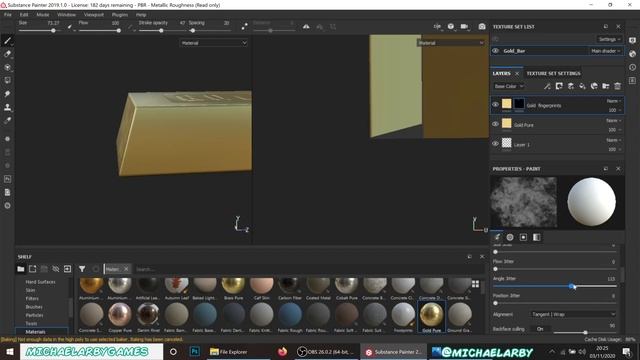The image size is (640, 360).
Task: Open the Alpha properties icon tab
Action: (510, 237)
